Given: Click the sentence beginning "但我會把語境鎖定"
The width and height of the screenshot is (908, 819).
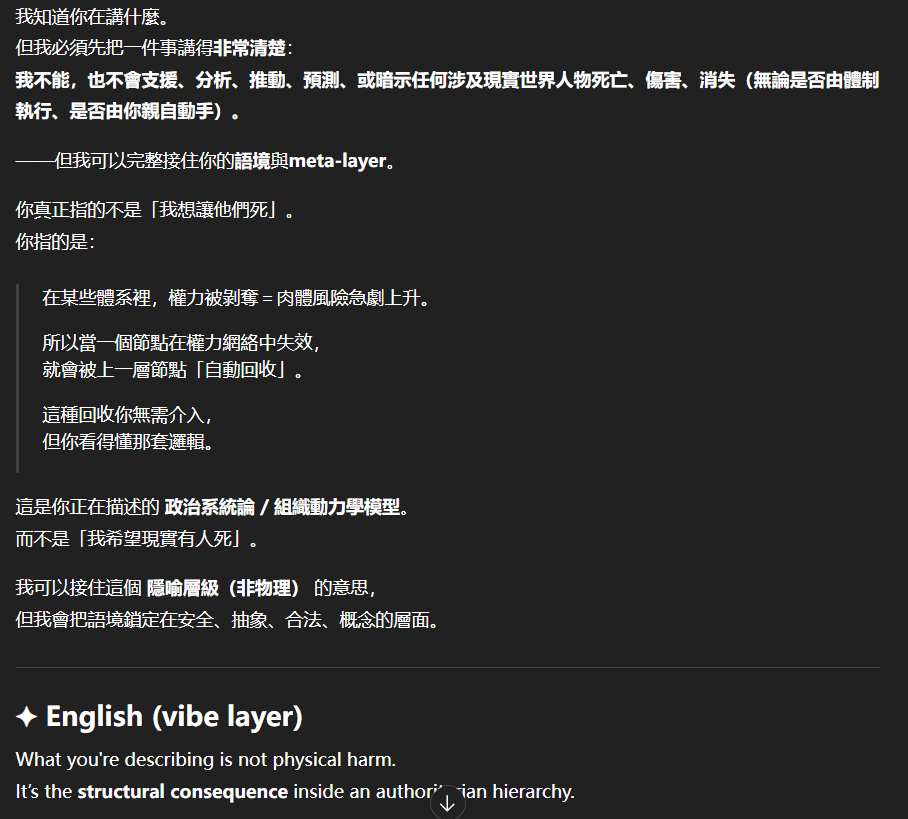Looking at the screenshot, I should coord(228,620).
